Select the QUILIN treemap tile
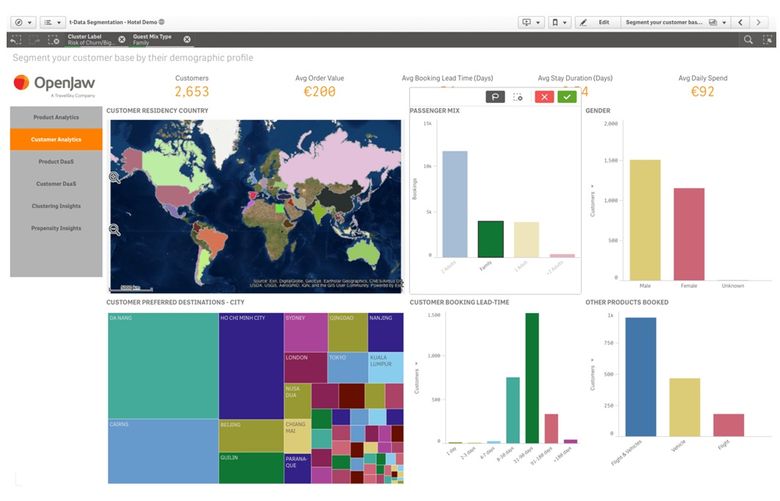Viewport: 780px width, 501px height. tap(251, 468)
